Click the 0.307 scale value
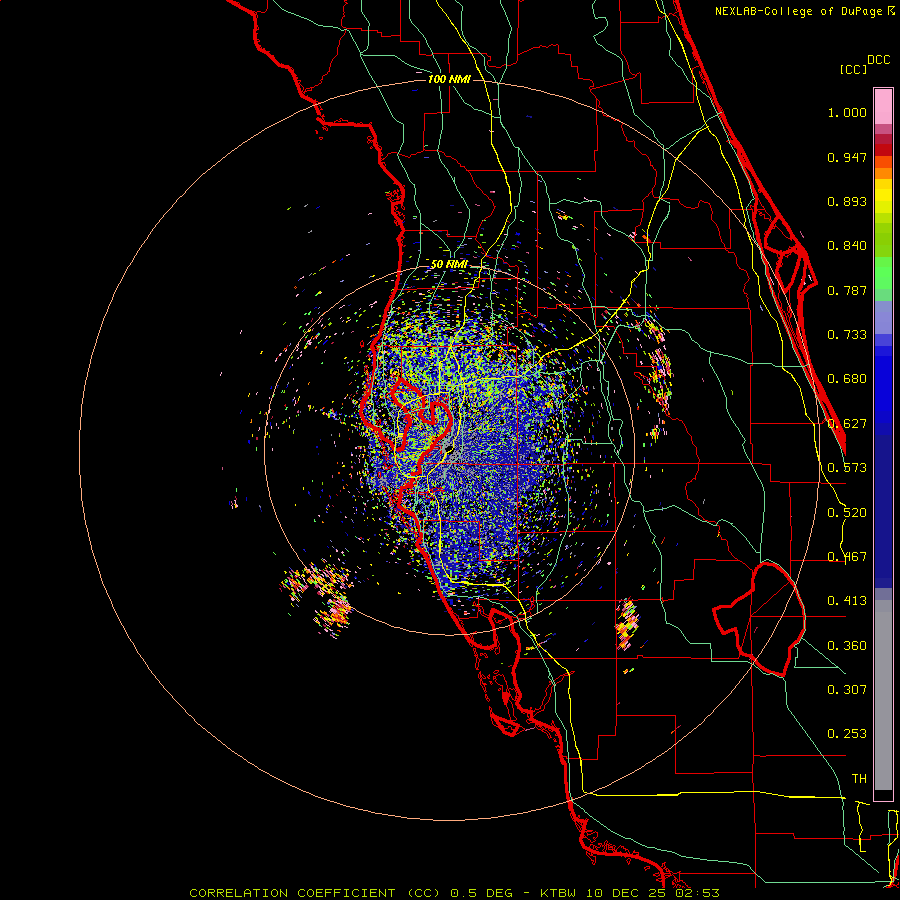The height and width of the screenshot is (900, 900). point(847,689)
